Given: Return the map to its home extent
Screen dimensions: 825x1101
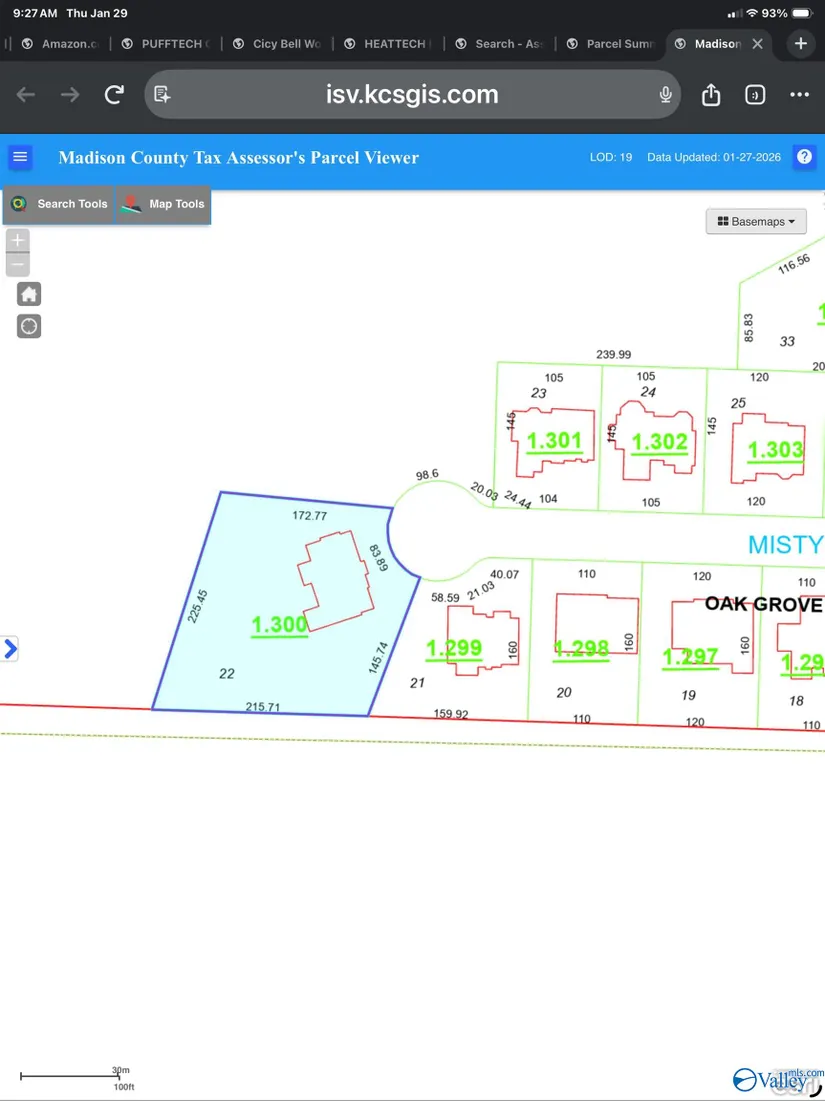Looking at the screenshot, I should click(29, 294).
